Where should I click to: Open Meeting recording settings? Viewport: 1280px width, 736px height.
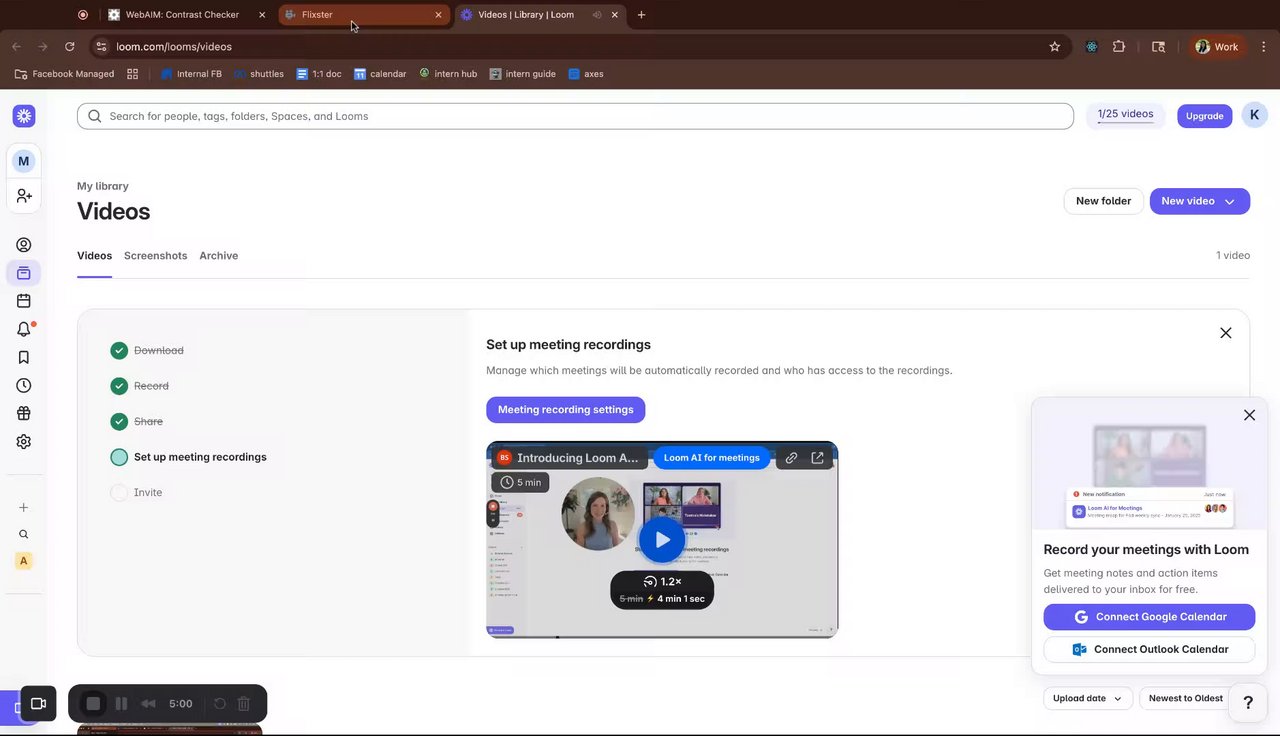pos(565,410)
